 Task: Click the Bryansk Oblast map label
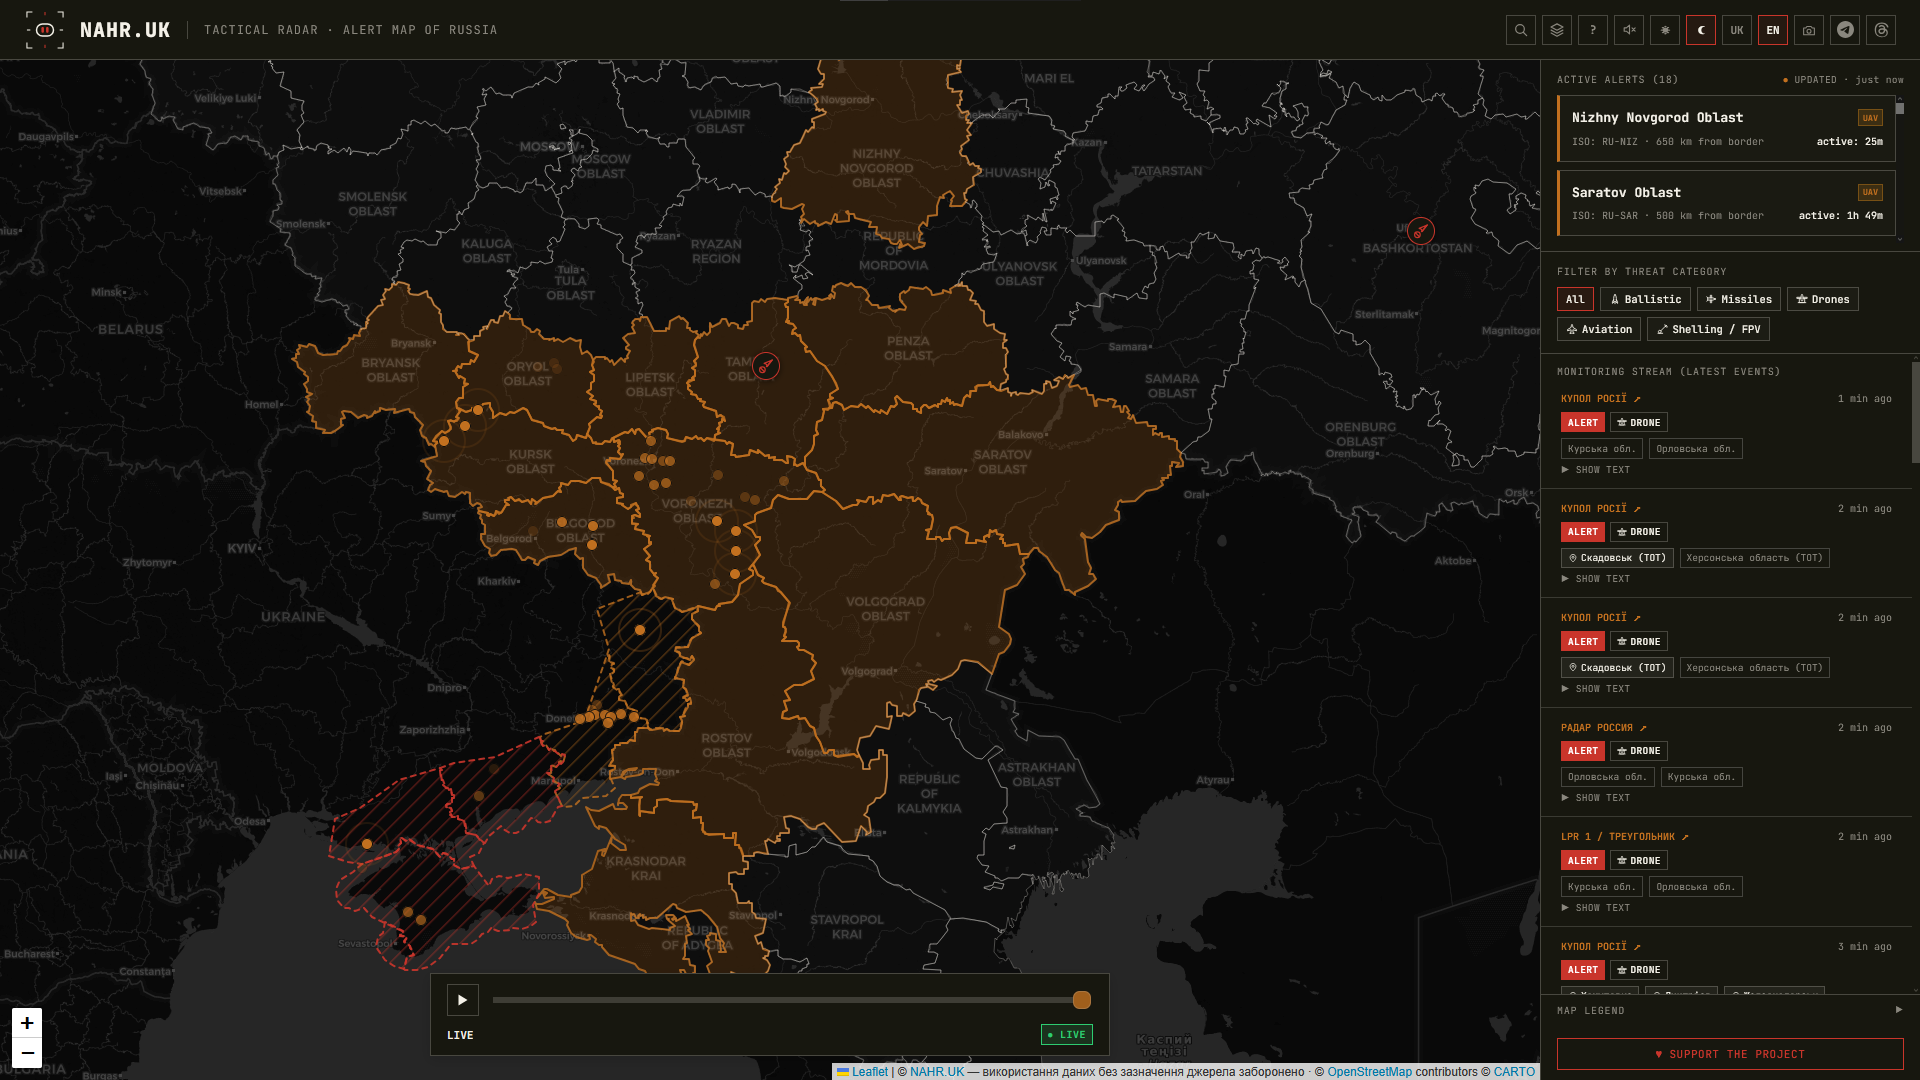point(390,370)
